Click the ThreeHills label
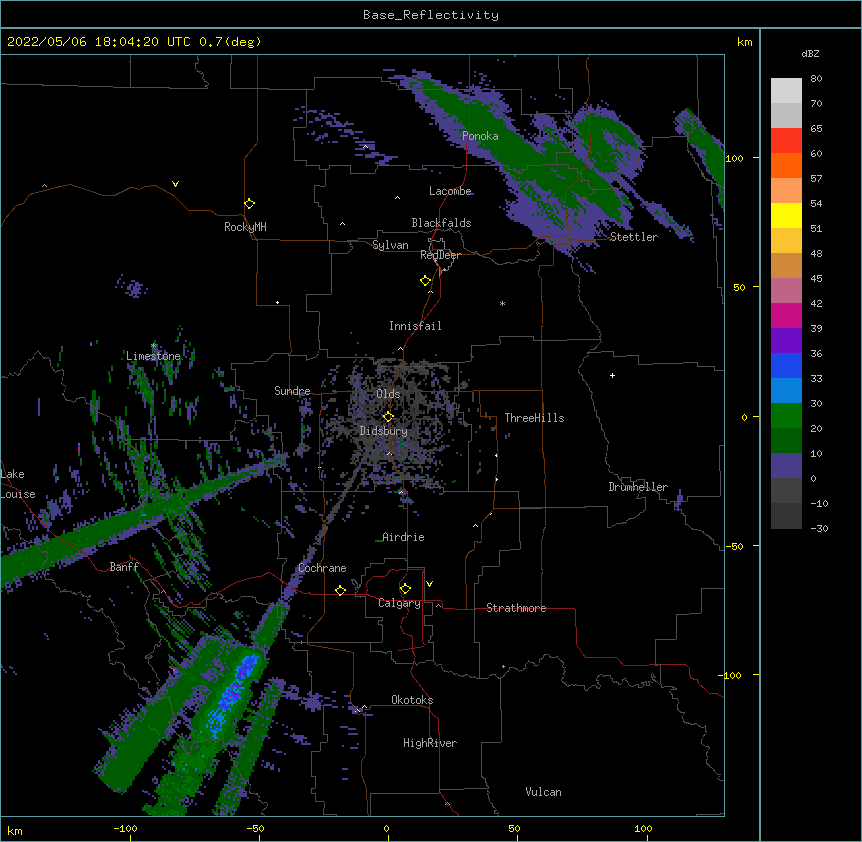Viewport: 862px width, 842px height. [x=534, y=418]
